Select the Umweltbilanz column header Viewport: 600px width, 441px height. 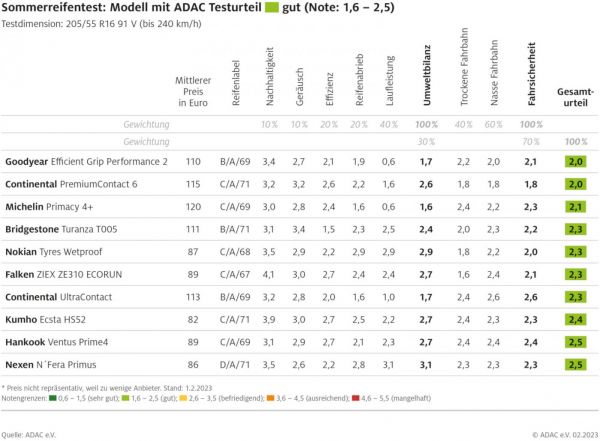point(427,80)
